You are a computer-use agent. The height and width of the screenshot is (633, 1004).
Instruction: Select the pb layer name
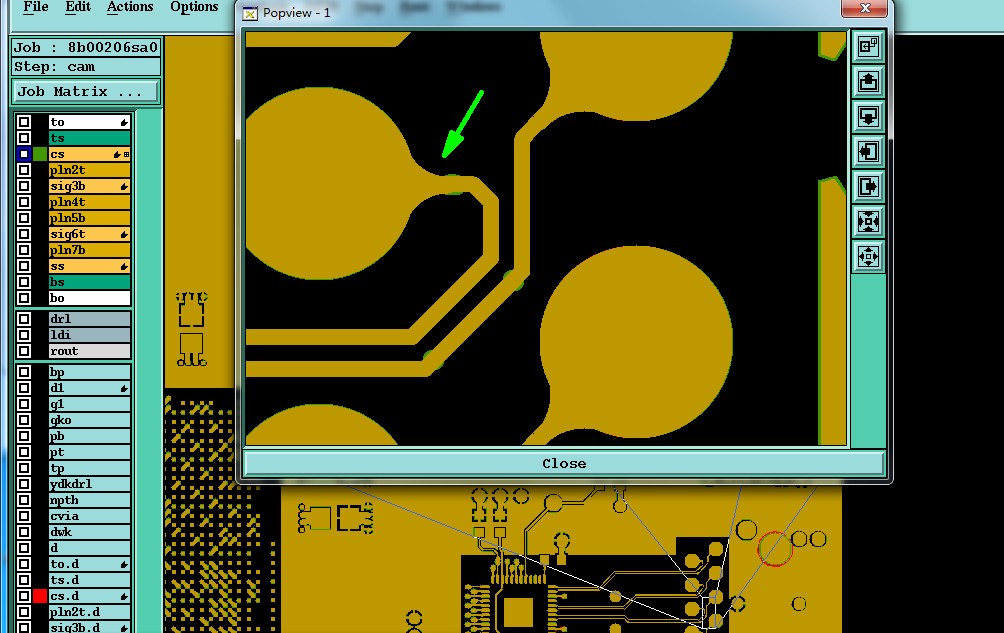[90, 436]
